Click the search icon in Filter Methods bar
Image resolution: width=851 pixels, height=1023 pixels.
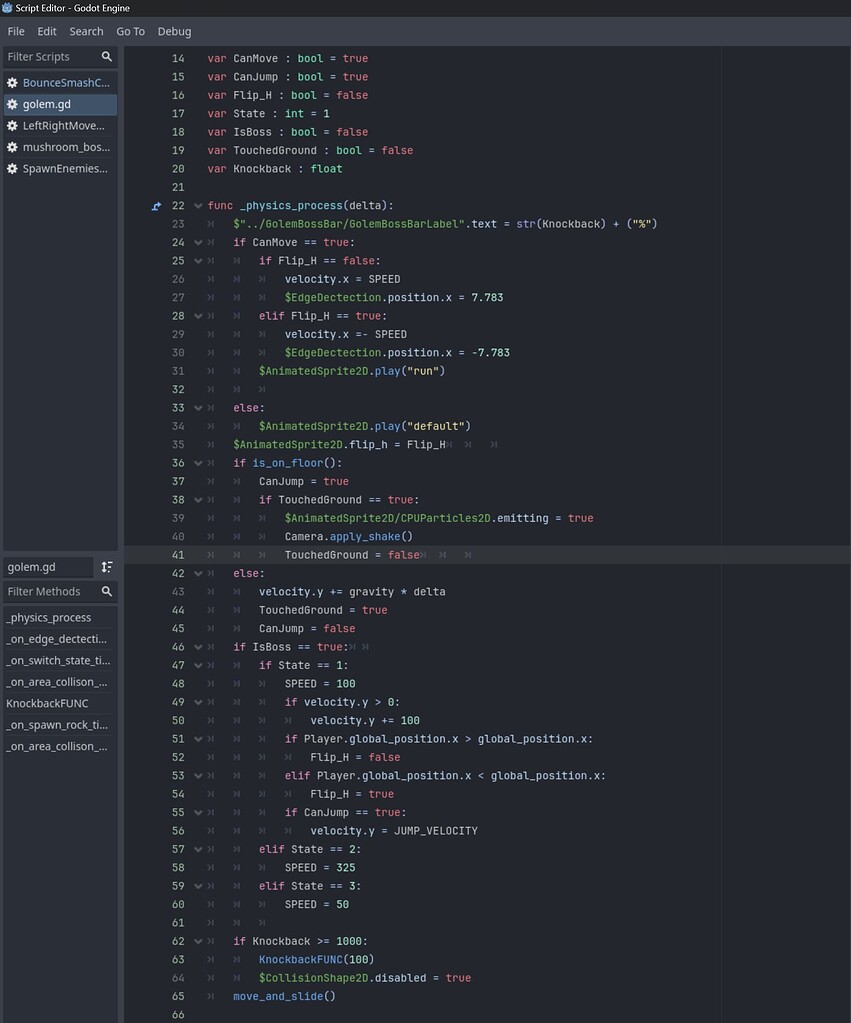pos(107,592)
